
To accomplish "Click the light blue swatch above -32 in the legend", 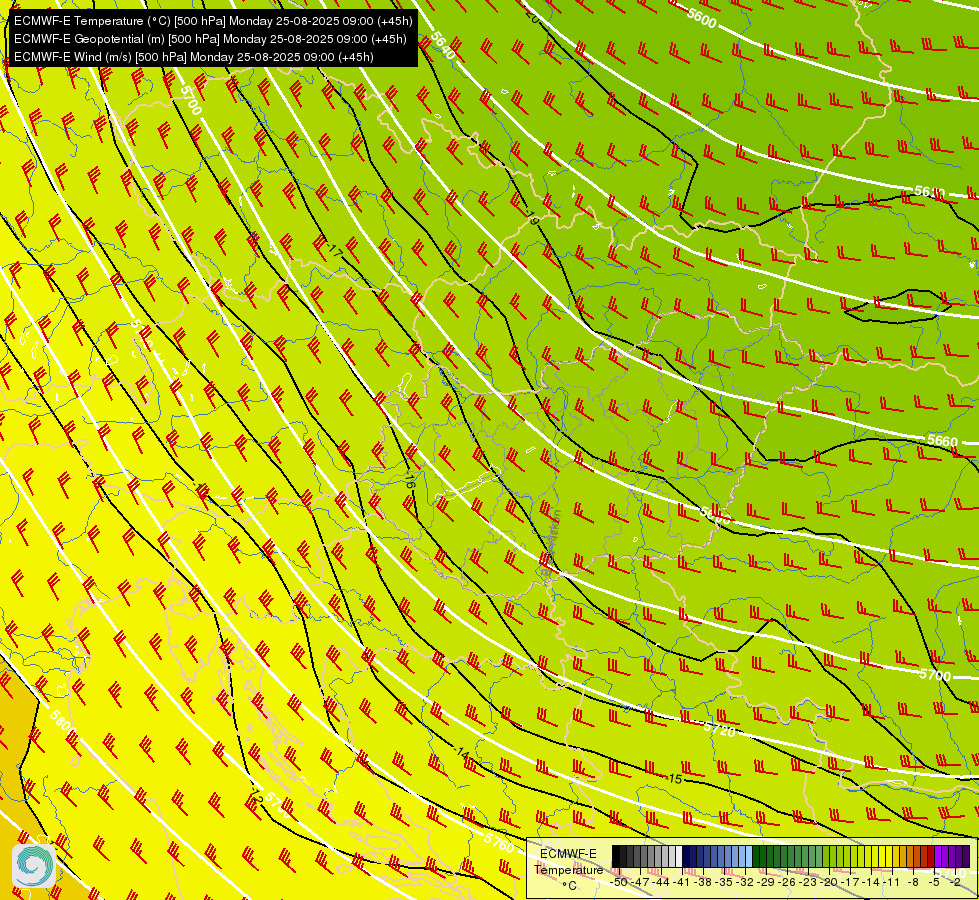I will [749, 856].
